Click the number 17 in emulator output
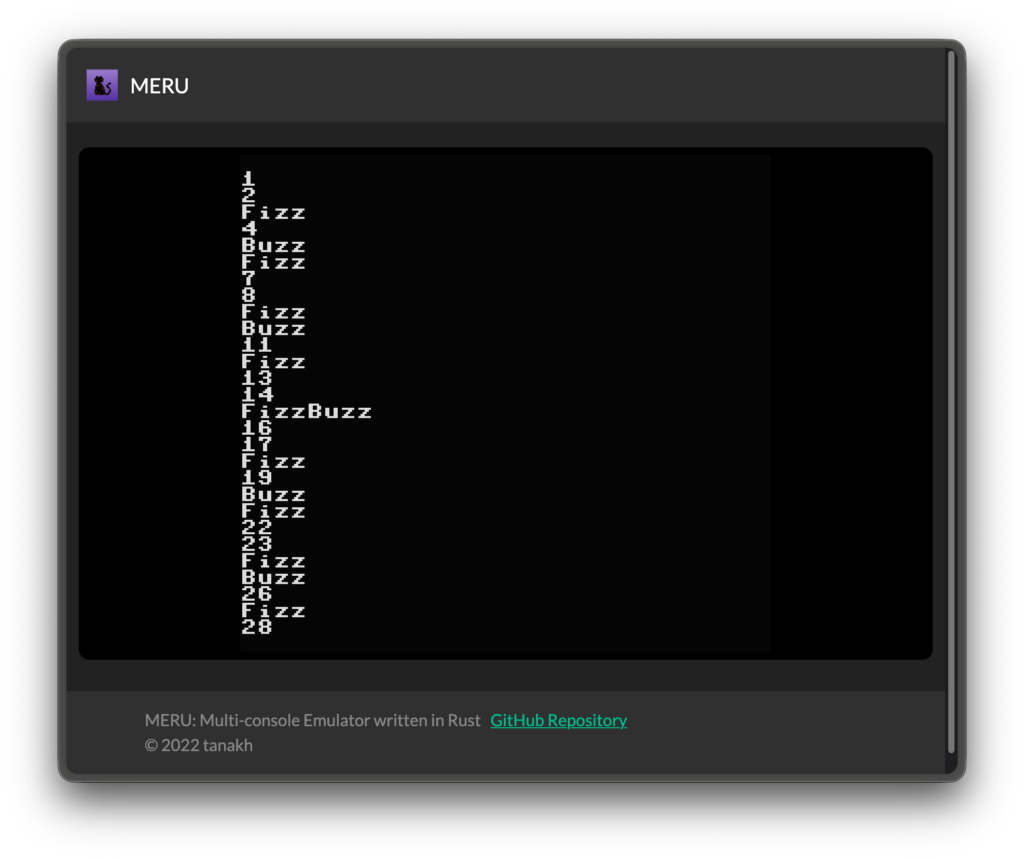 257,444
